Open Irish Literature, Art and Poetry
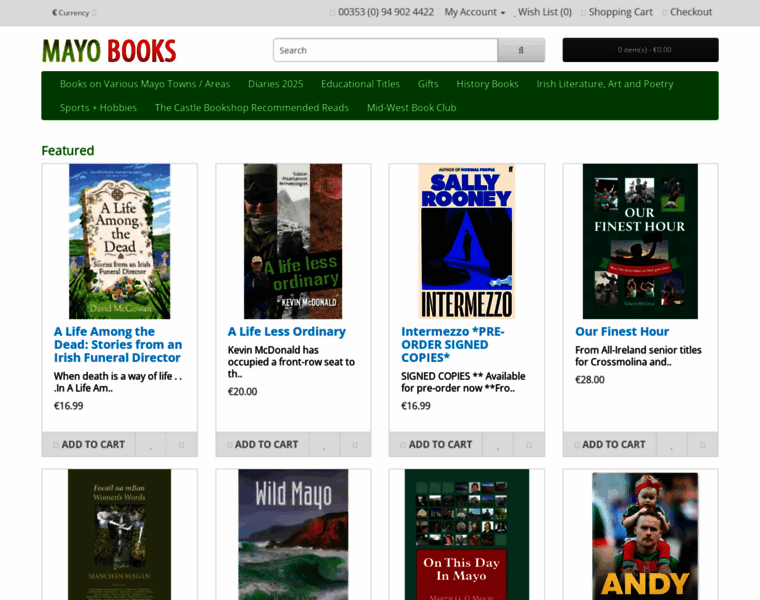 tap(604, 84)
